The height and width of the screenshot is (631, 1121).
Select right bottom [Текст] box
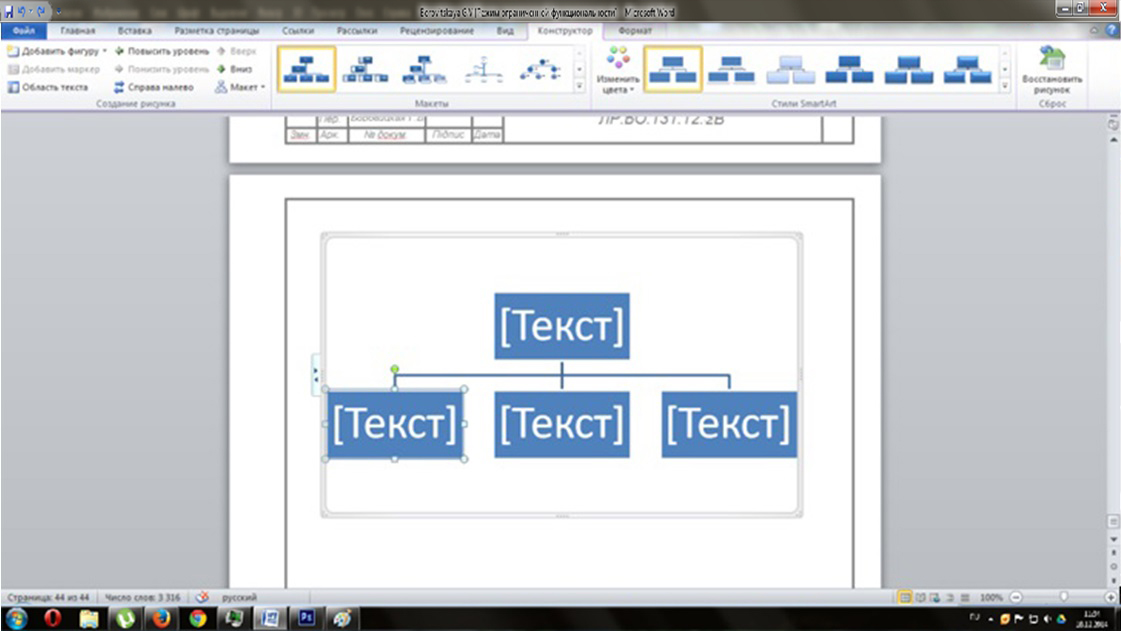[x=729, y=424]
